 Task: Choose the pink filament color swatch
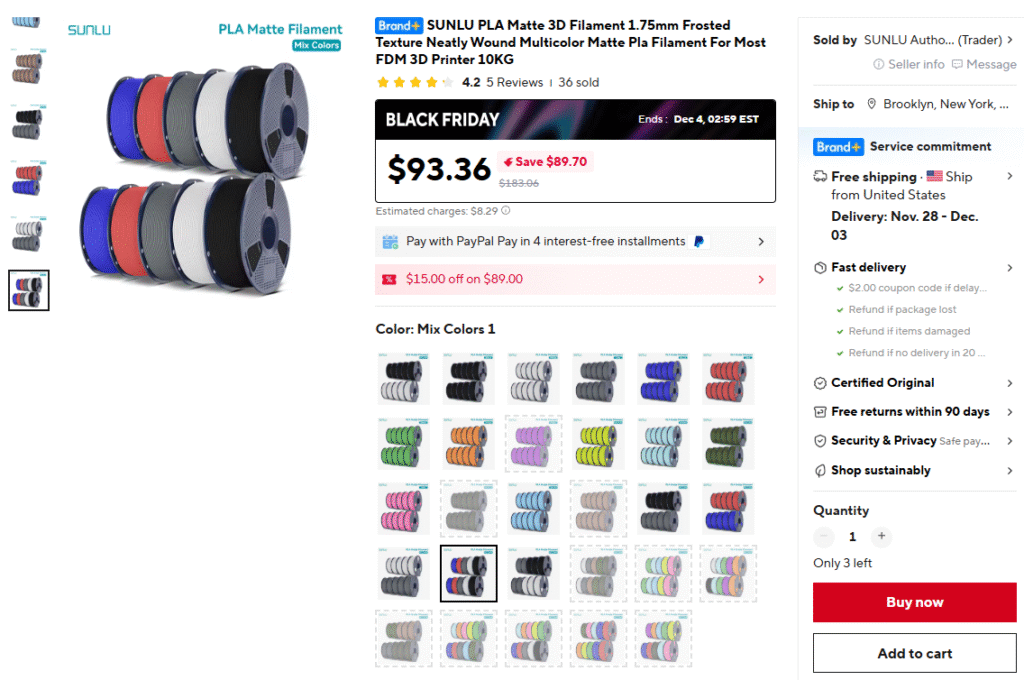point(404,508)
